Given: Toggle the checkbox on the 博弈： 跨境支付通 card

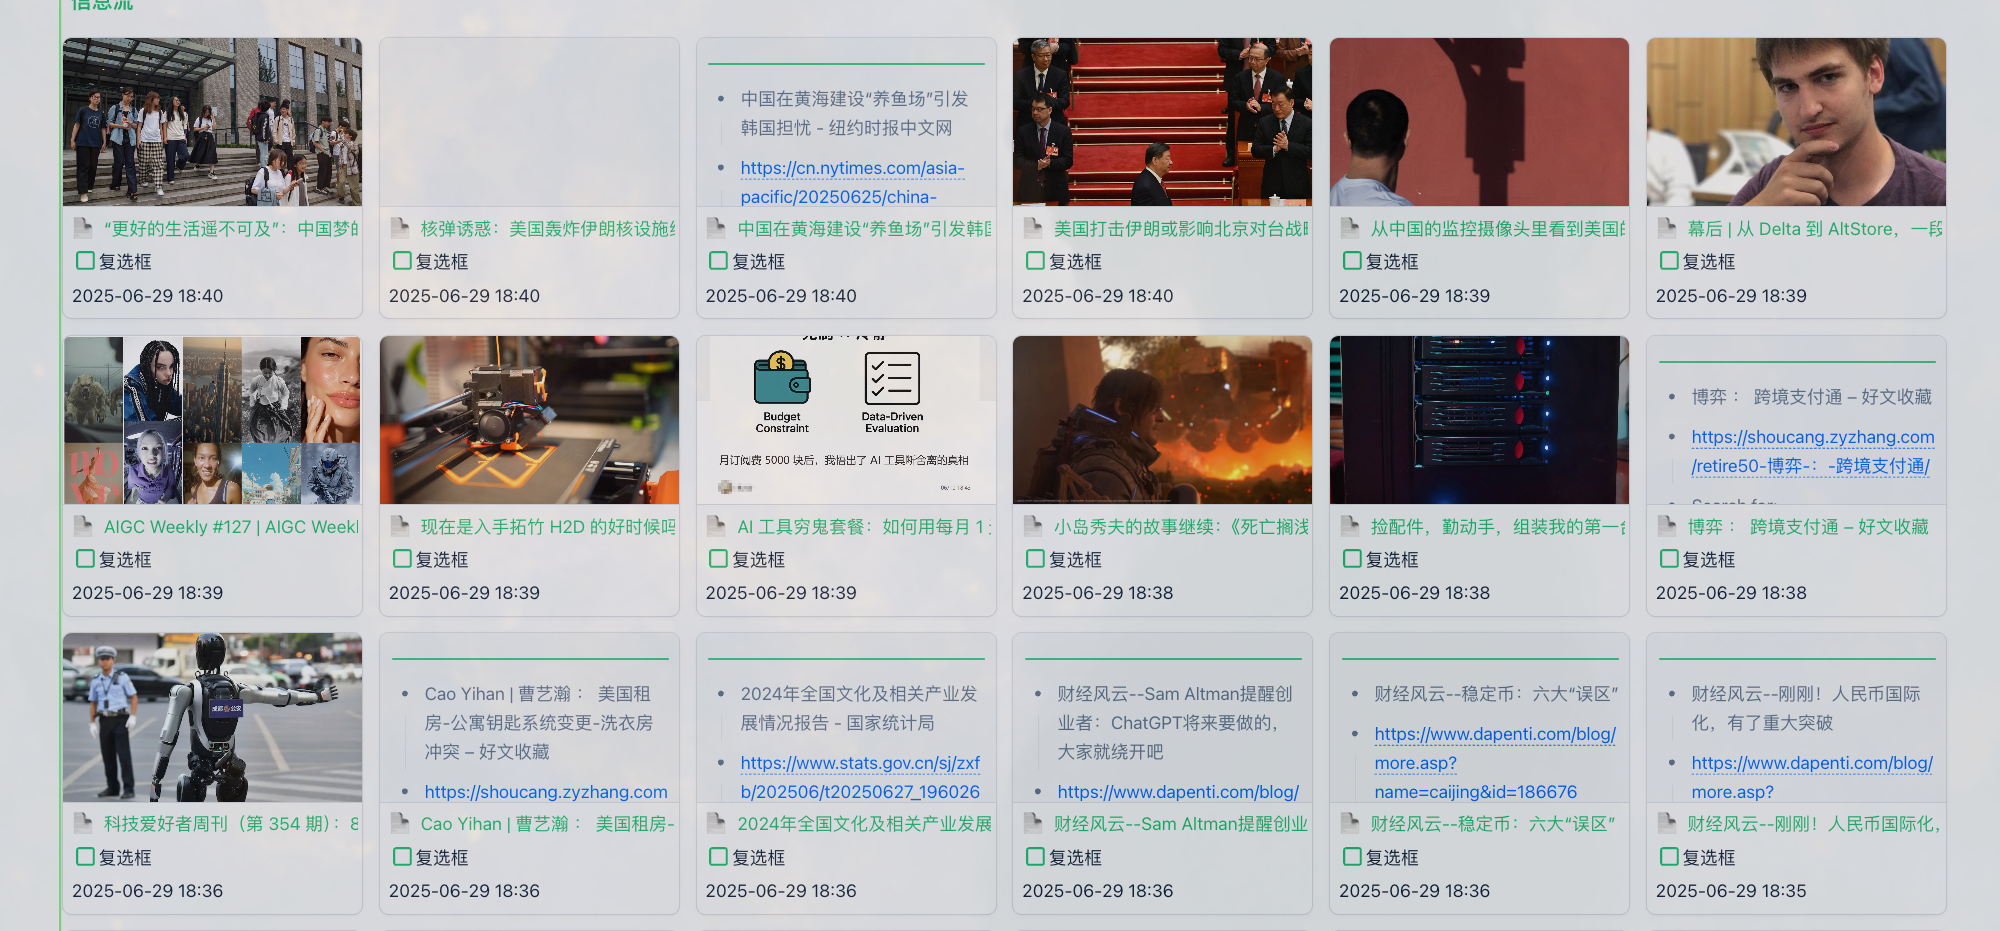Looking at the screenshot, I should pos(1669,559).
